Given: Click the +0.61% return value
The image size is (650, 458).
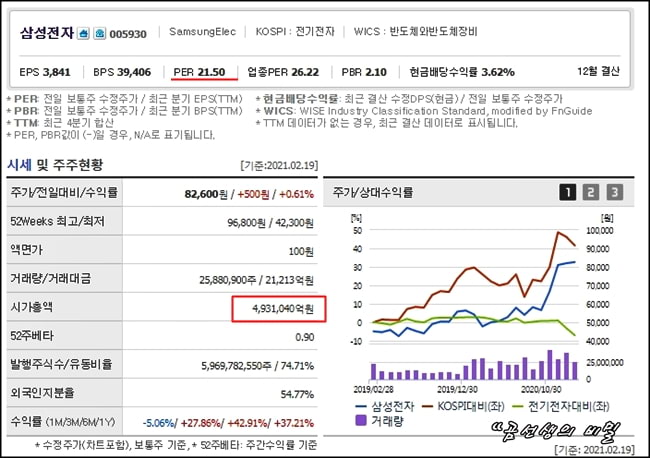Looking at the screenshot, I should [296, 194].
